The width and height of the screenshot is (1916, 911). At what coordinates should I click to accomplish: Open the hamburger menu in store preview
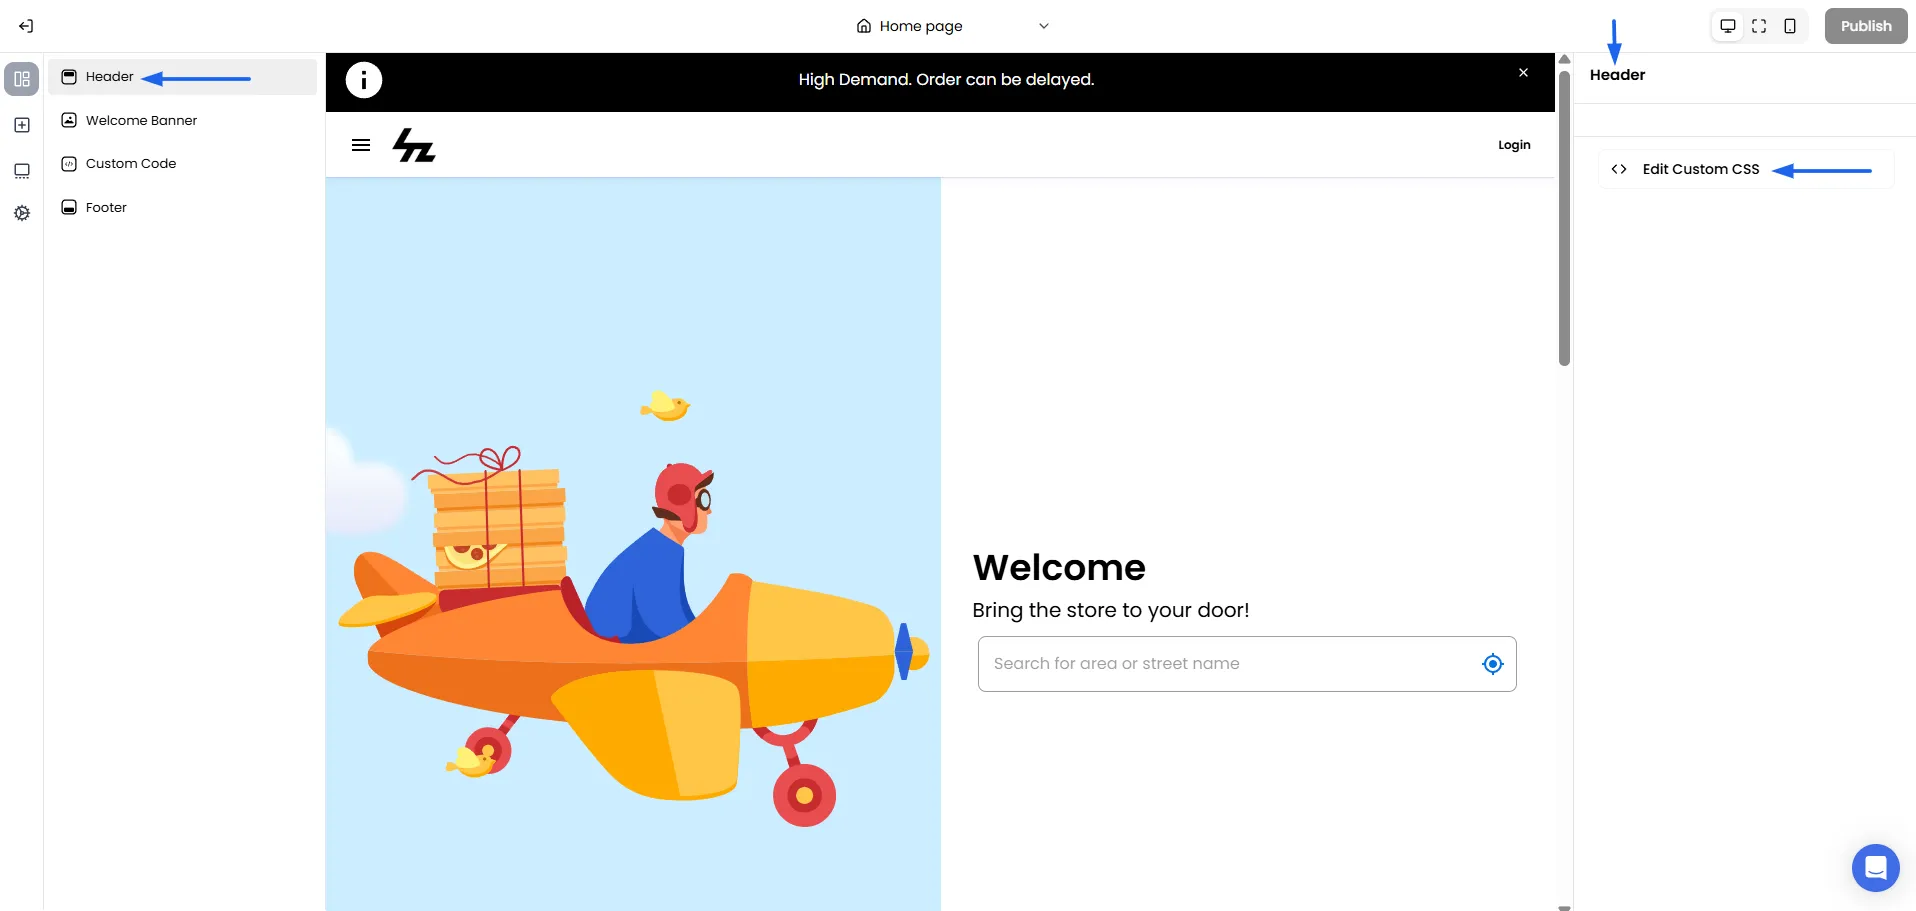coord(361,145)
